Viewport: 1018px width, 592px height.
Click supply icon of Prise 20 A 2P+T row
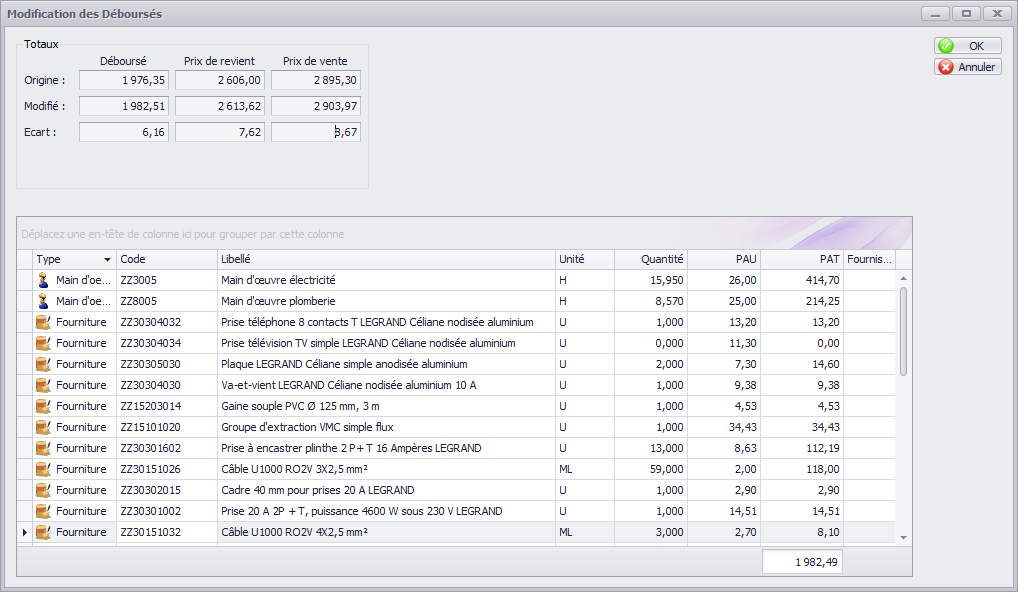point(43,511)
